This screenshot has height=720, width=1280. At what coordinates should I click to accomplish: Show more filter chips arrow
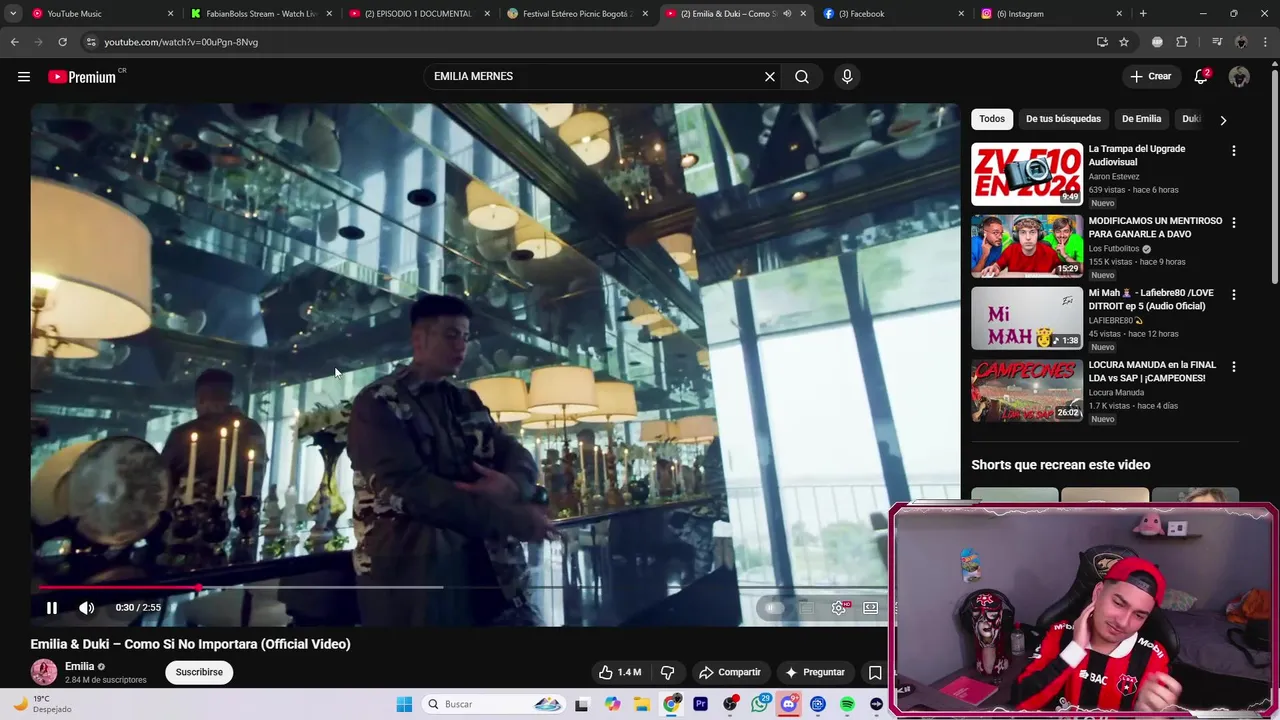[x=1223, y=120]
